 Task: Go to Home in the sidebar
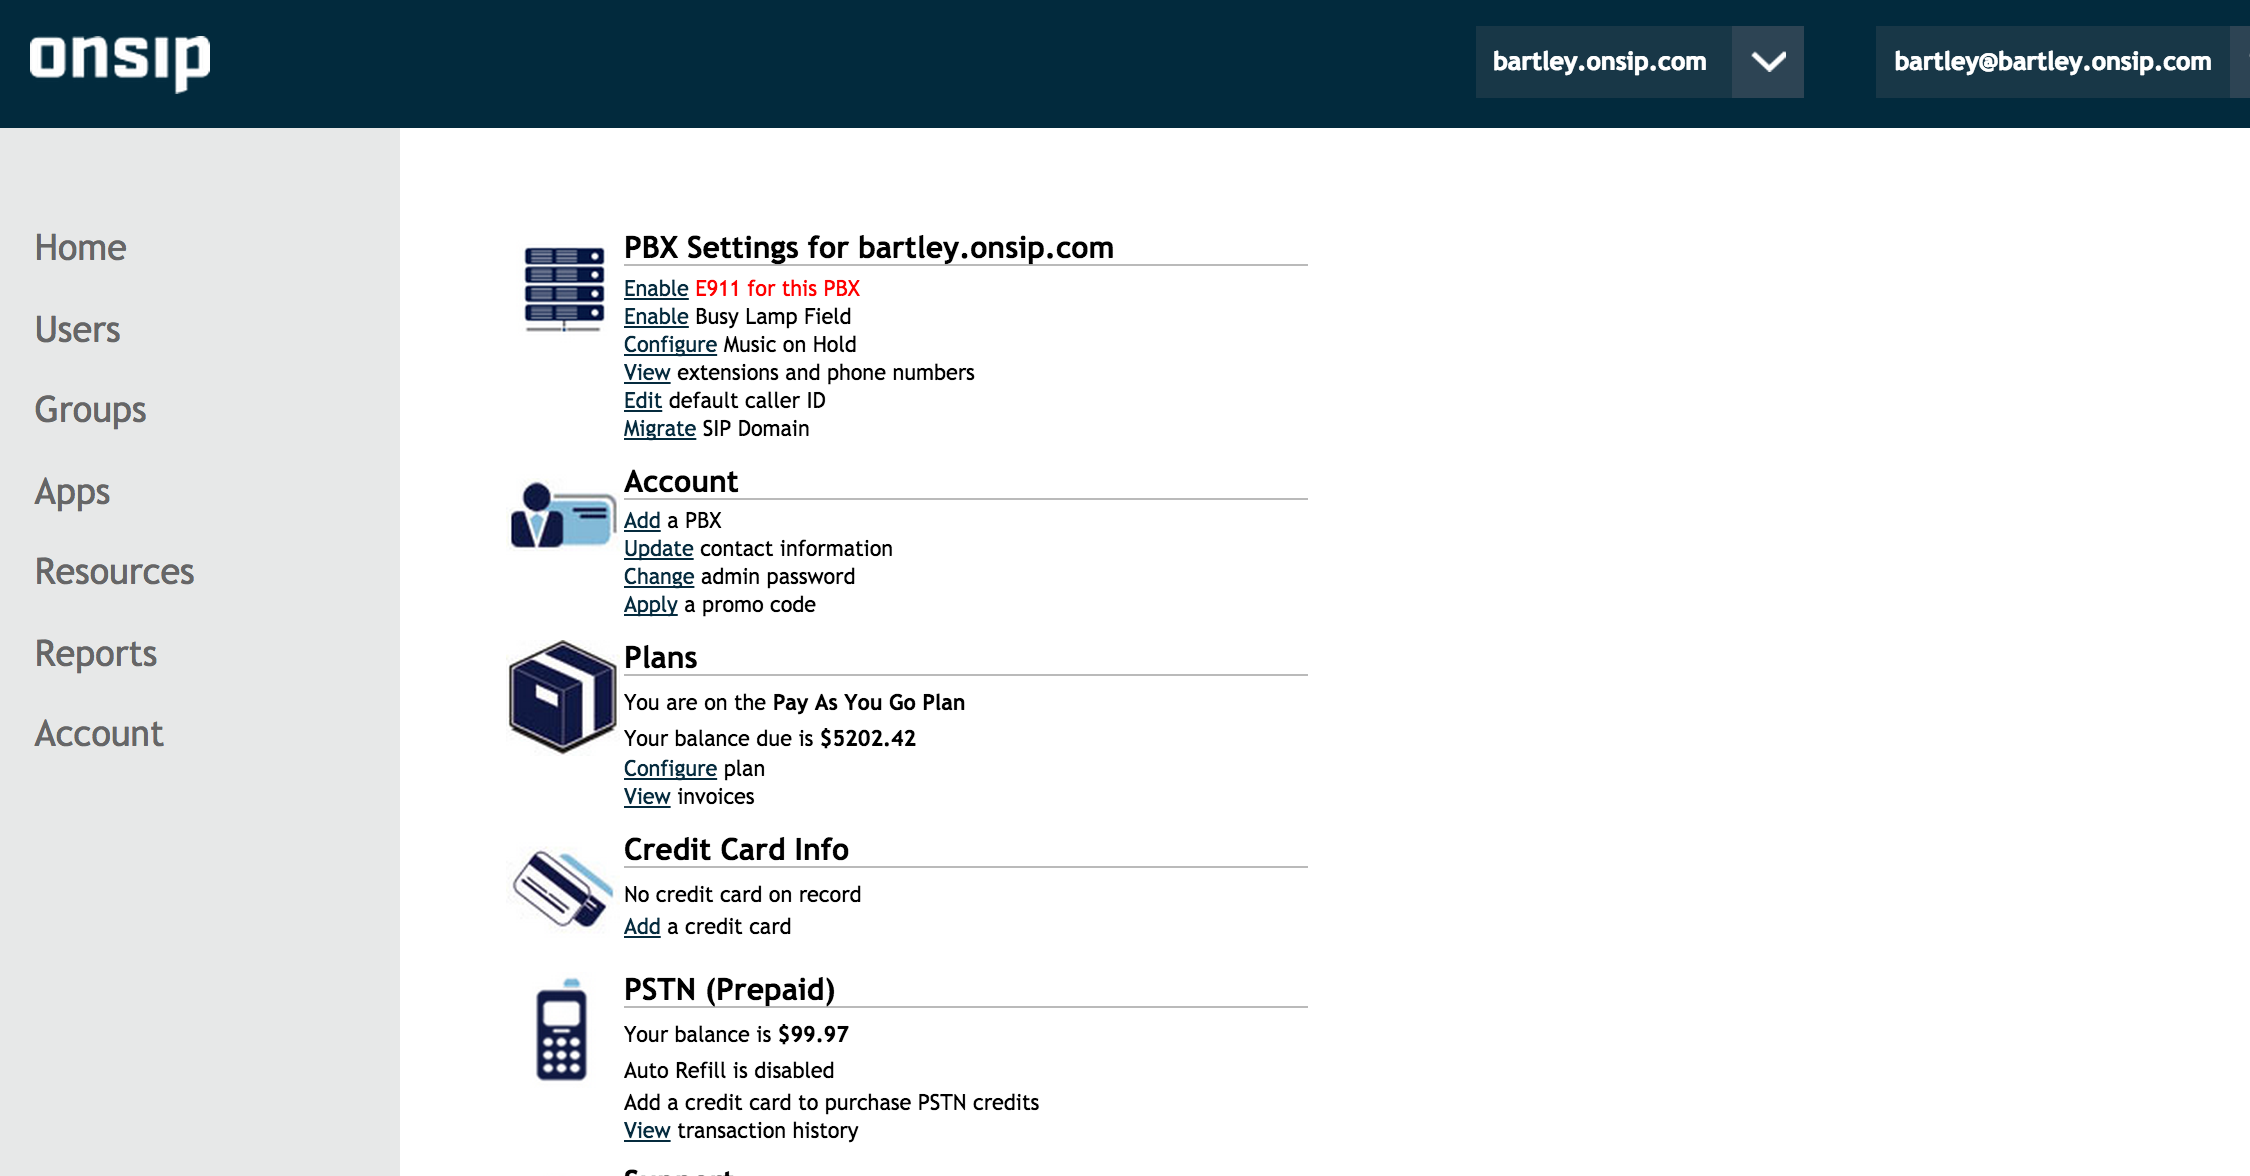coord(80,248)
